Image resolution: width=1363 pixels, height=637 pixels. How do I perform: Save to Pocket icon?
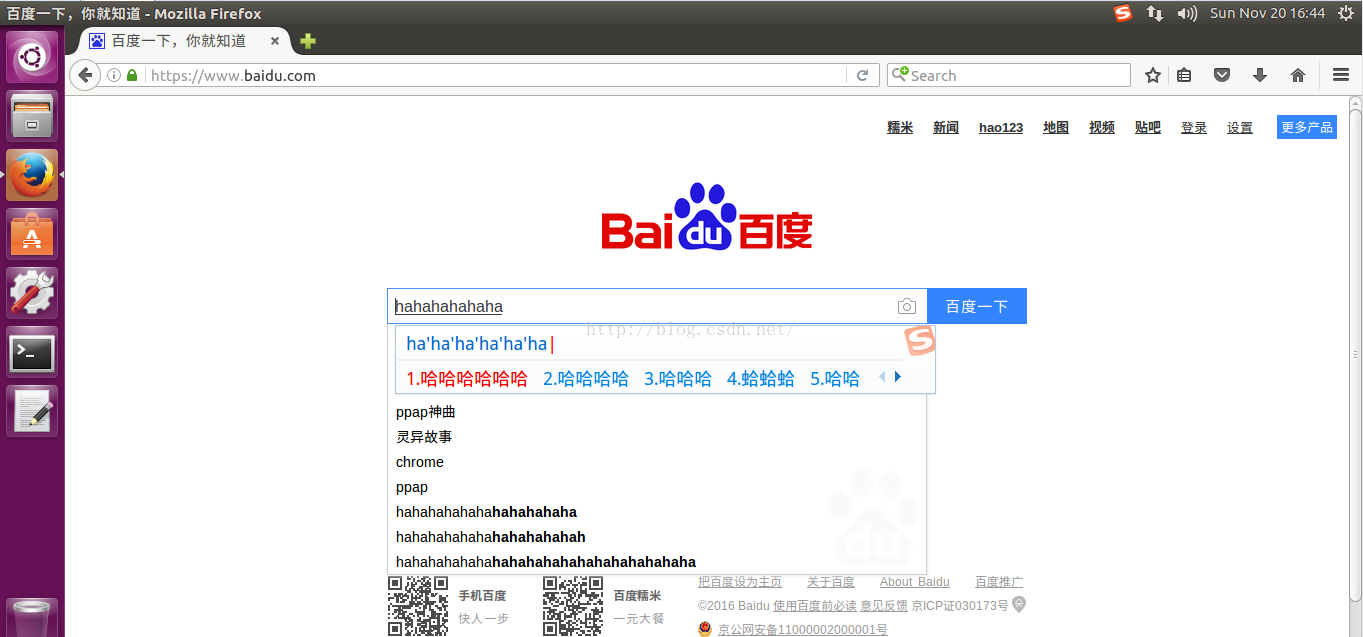(x=1222, y=75)
